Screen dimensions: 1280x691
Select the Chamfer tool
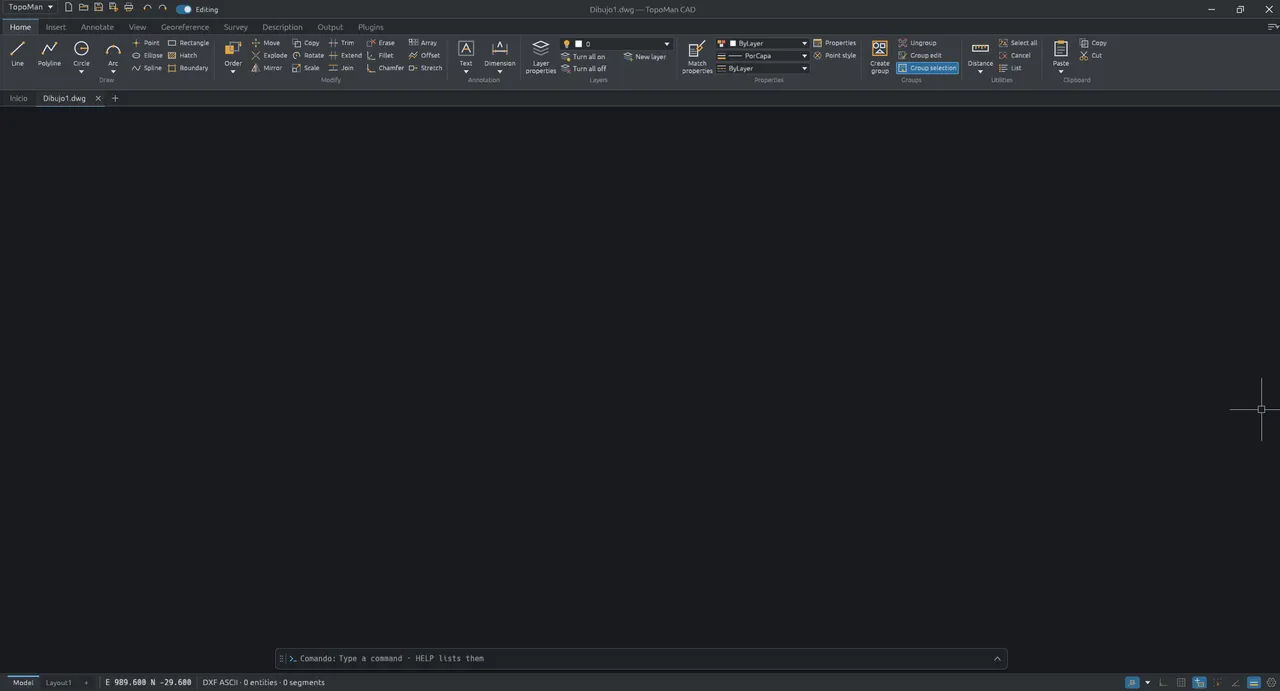[385, 68]
